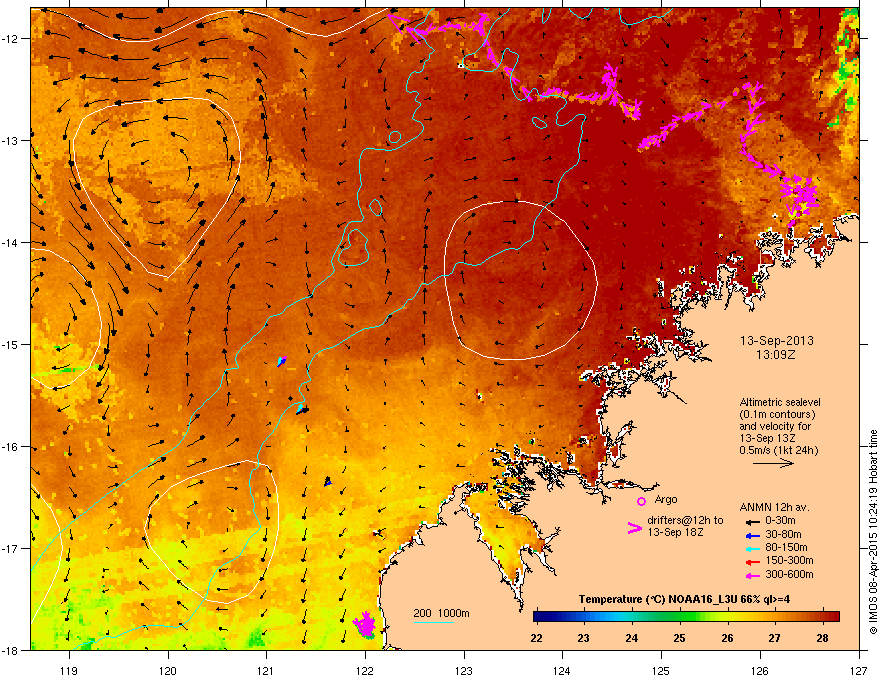Click the longitude axis label 121
Image resolution: width=880 pixels, height=680 pixels.
[x=266, y=670]
